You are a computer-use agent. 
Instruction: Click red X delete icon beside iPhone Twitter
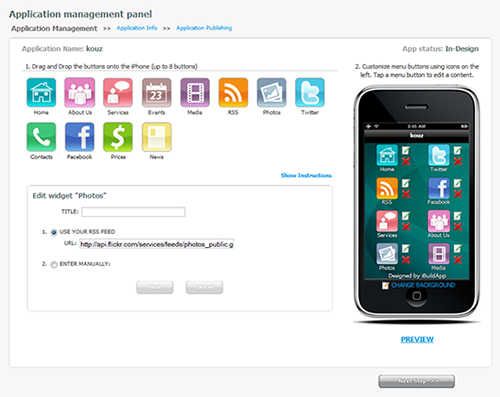click(x=458, y=161)
